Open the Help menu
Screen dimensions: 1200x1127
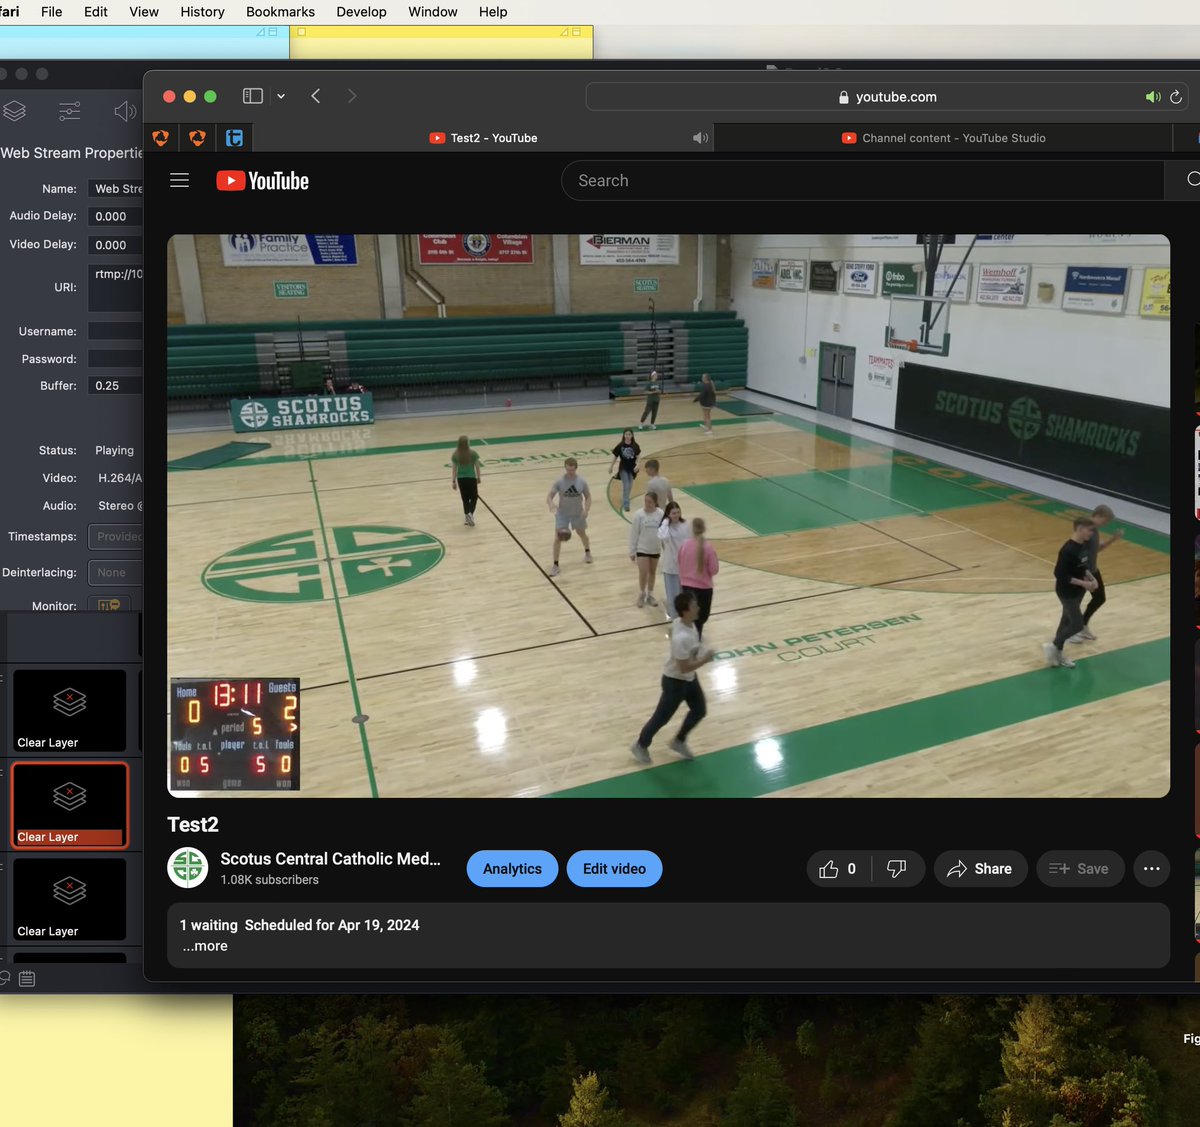click(x=493, y=12)
